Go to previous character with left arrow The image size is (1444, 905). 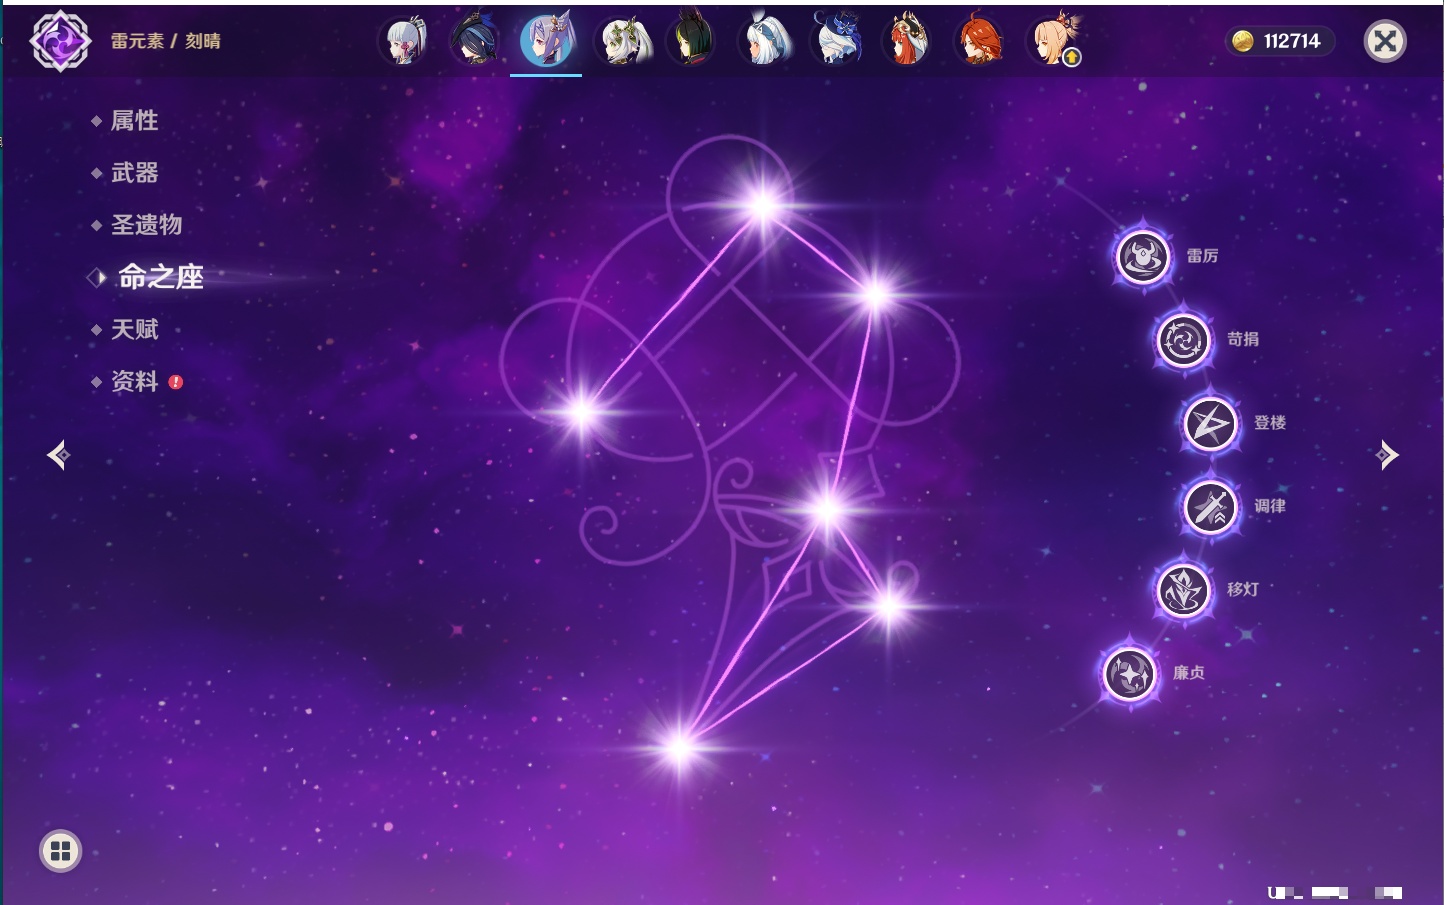pos(58,455)
